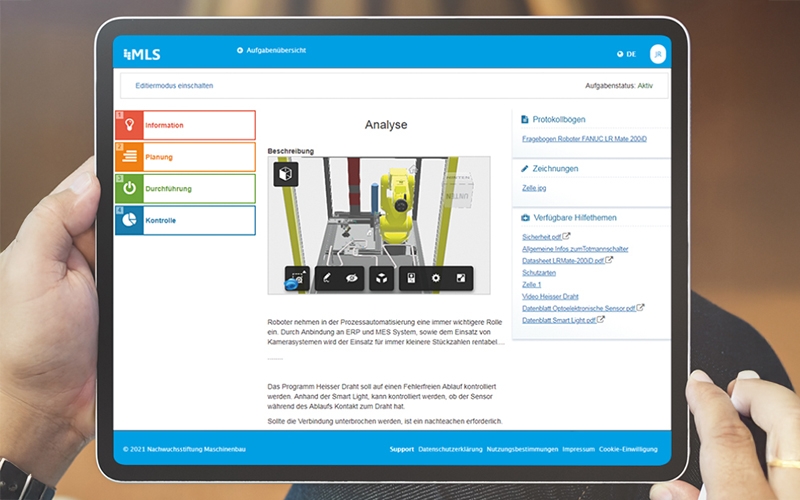
Task: Open the DE language selector
Action: coord(626,54)
